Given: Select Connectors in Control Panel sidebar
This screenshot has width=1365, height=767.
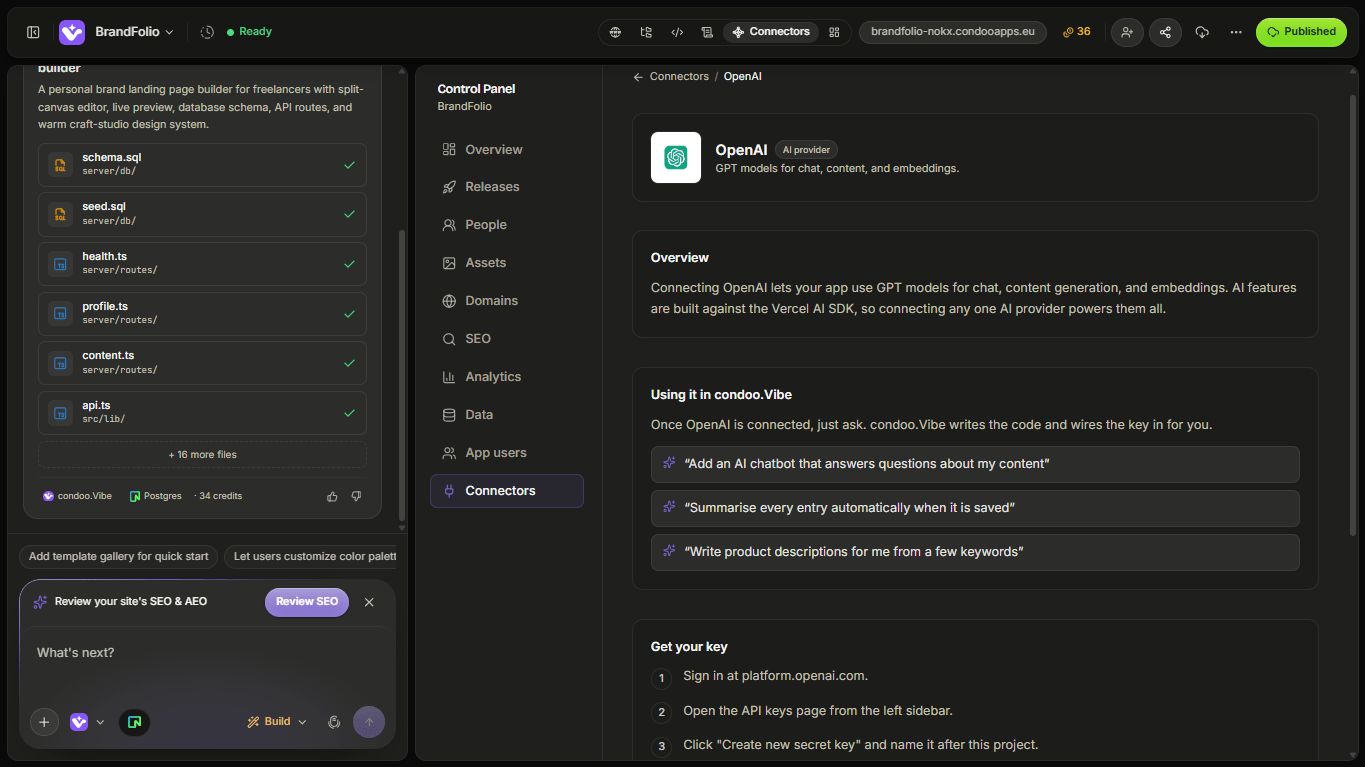Looking at the screenshot, I should tap(507, 491).
